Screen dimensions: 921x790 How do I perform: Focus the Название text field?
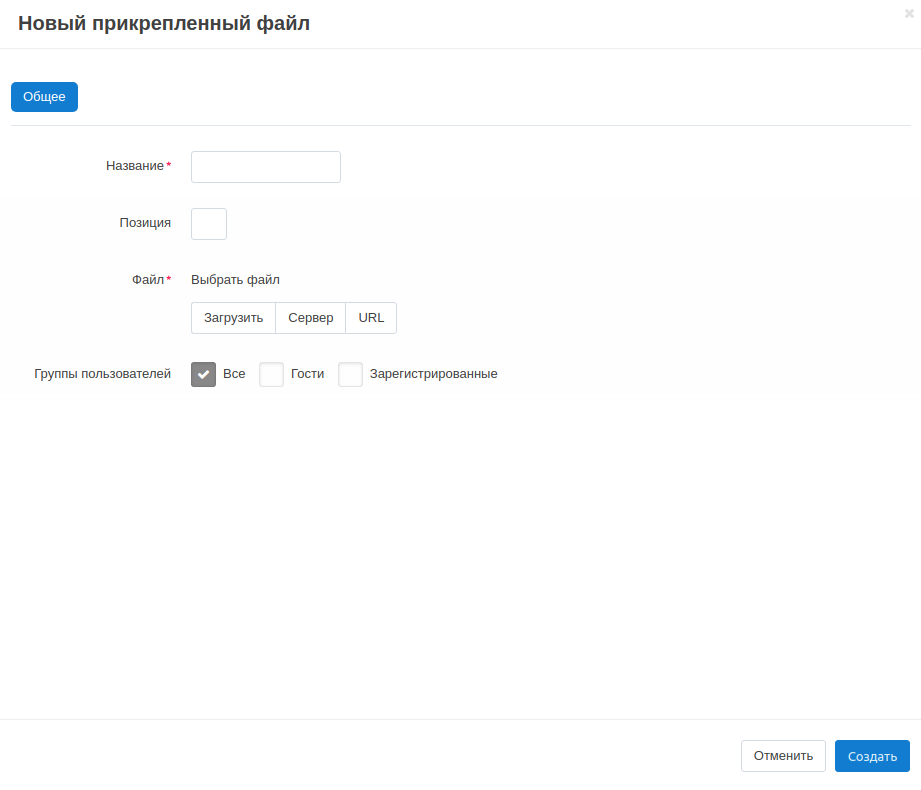tap(265, 167)
